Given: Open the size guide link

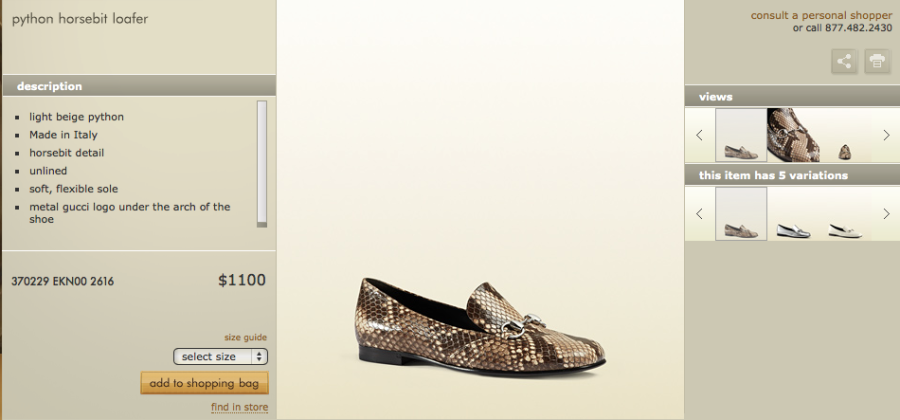Looking at the screenshot, I should (x=245, y=337).
